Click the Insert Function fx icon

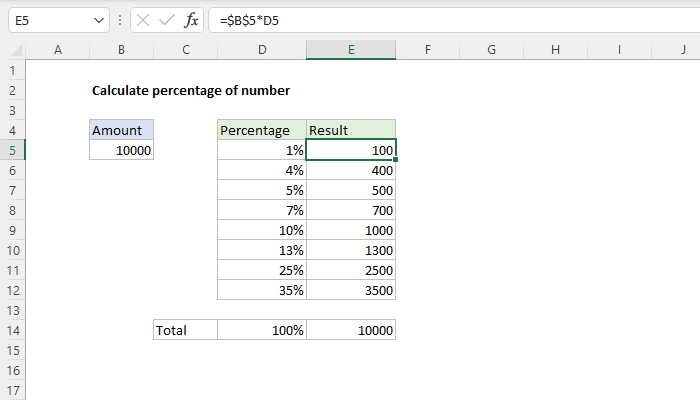191,20
